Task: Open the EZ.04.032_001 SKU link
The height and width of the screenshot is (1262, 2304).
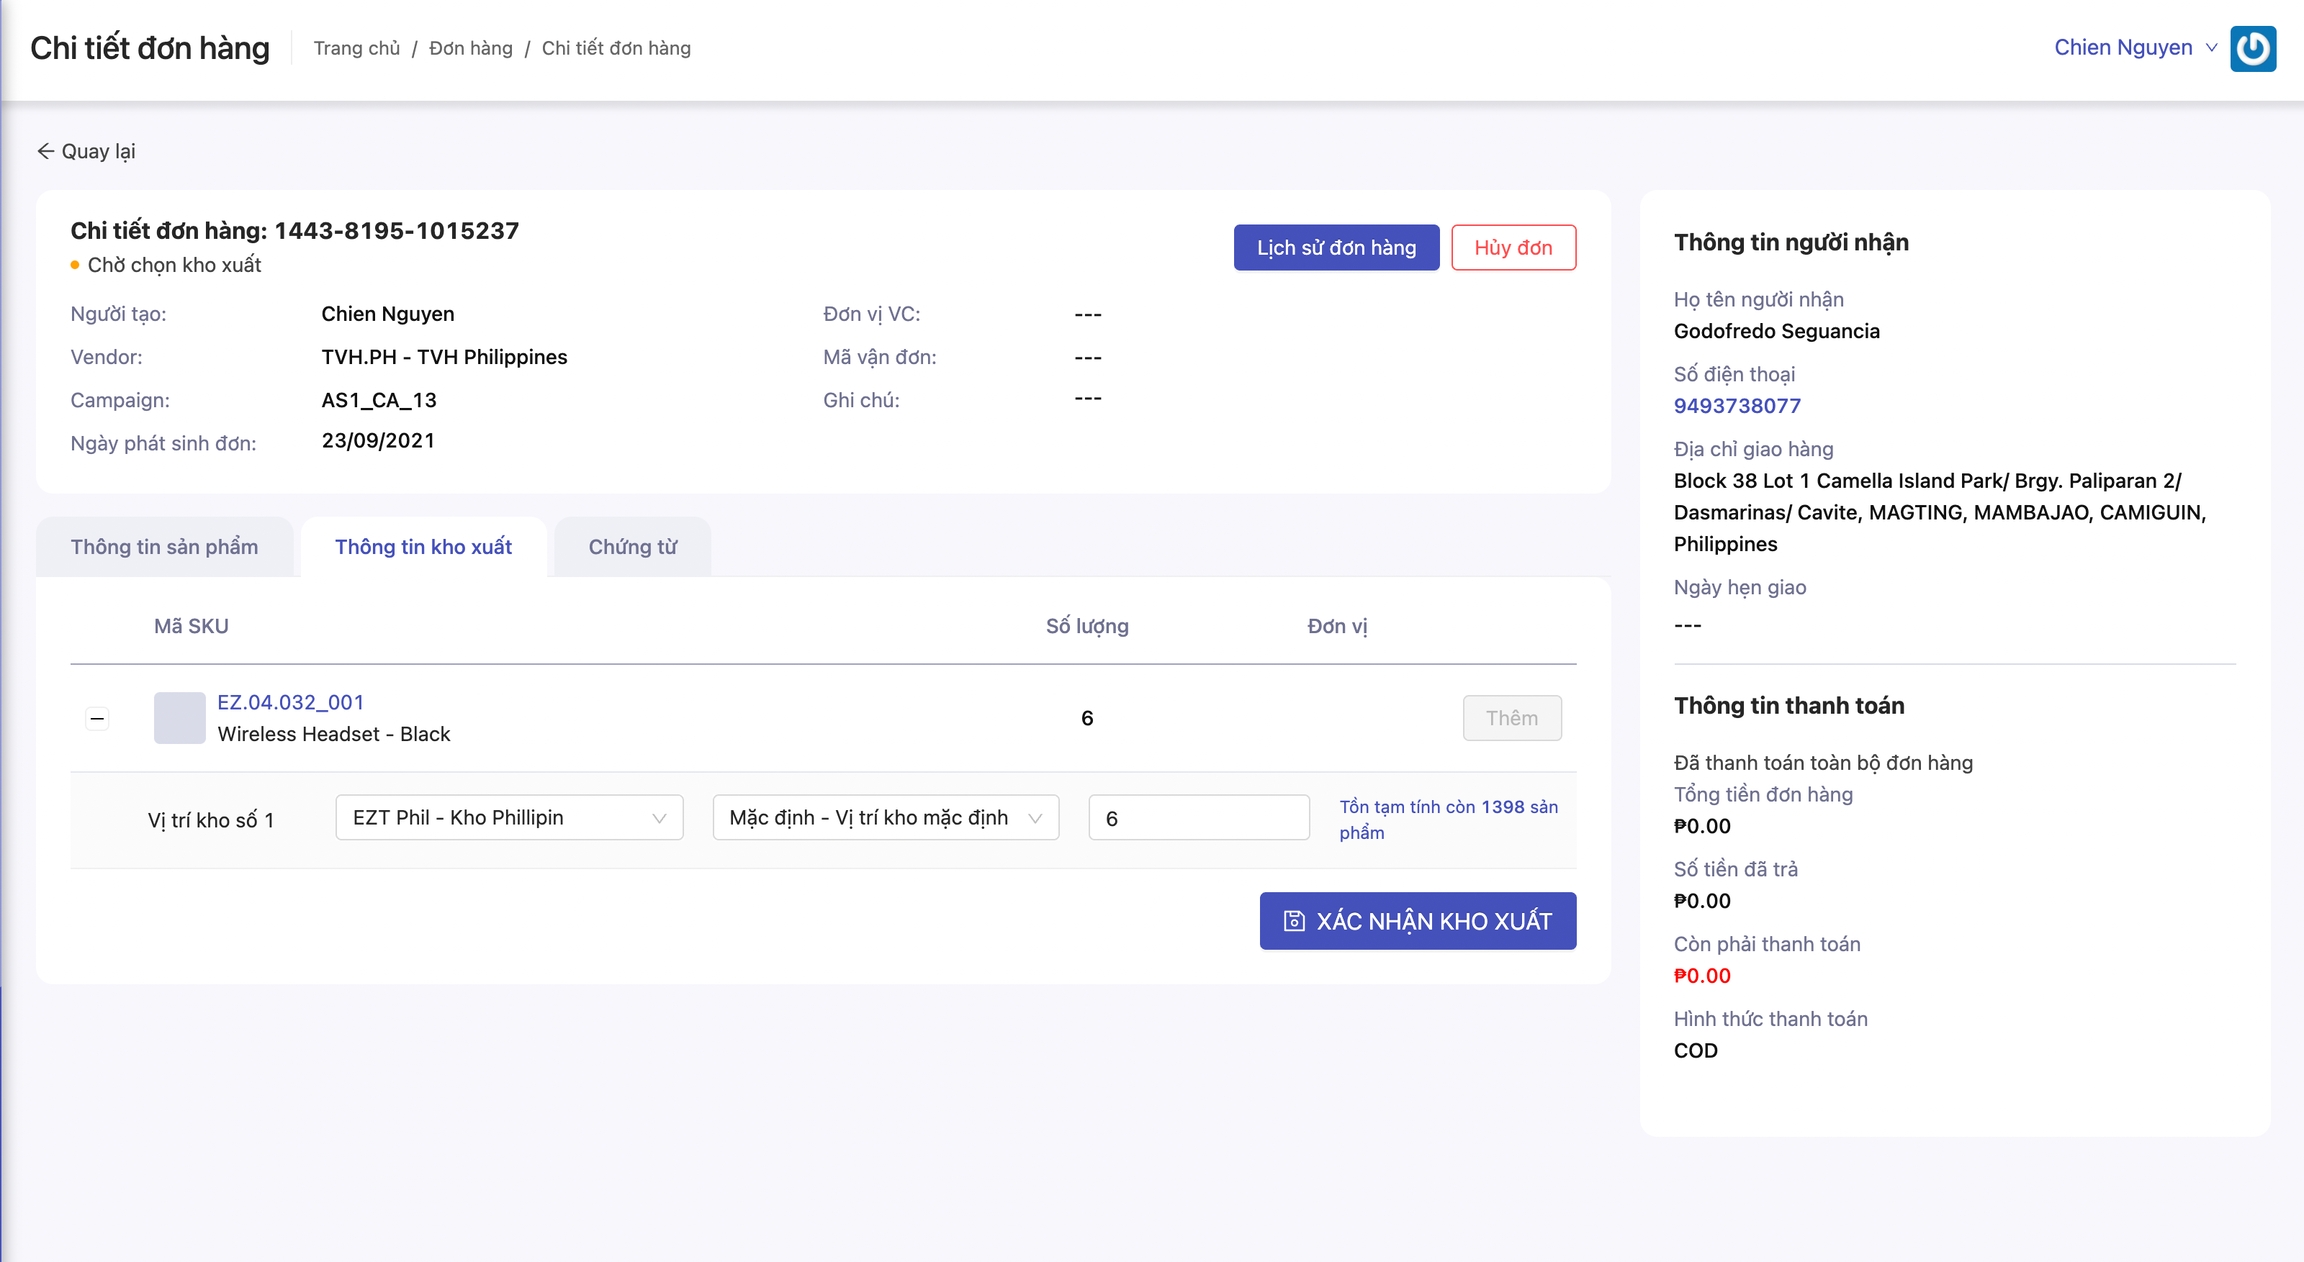Action: coord(290,702)
